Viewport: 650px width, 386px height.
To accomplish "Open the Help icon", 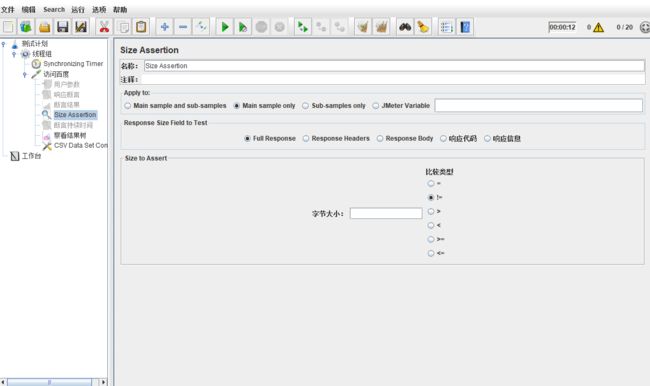I will pos(465,27).
